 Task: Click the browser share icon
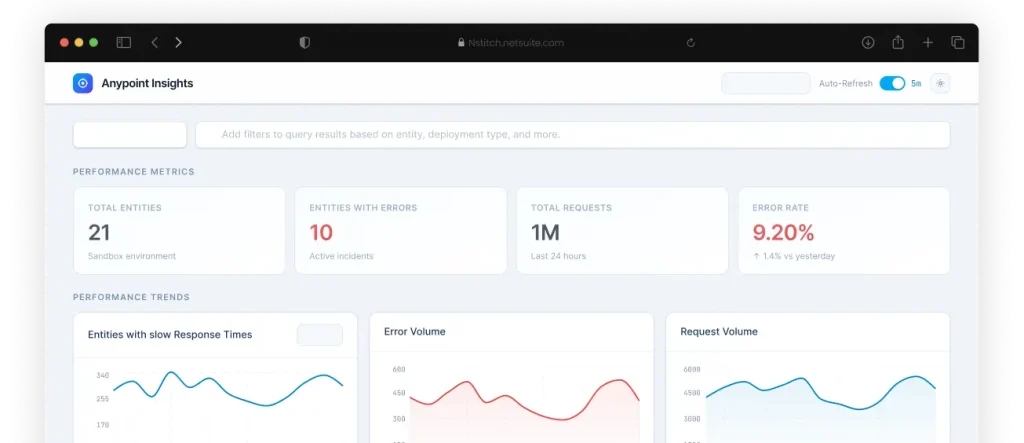[x=898, y=42]
